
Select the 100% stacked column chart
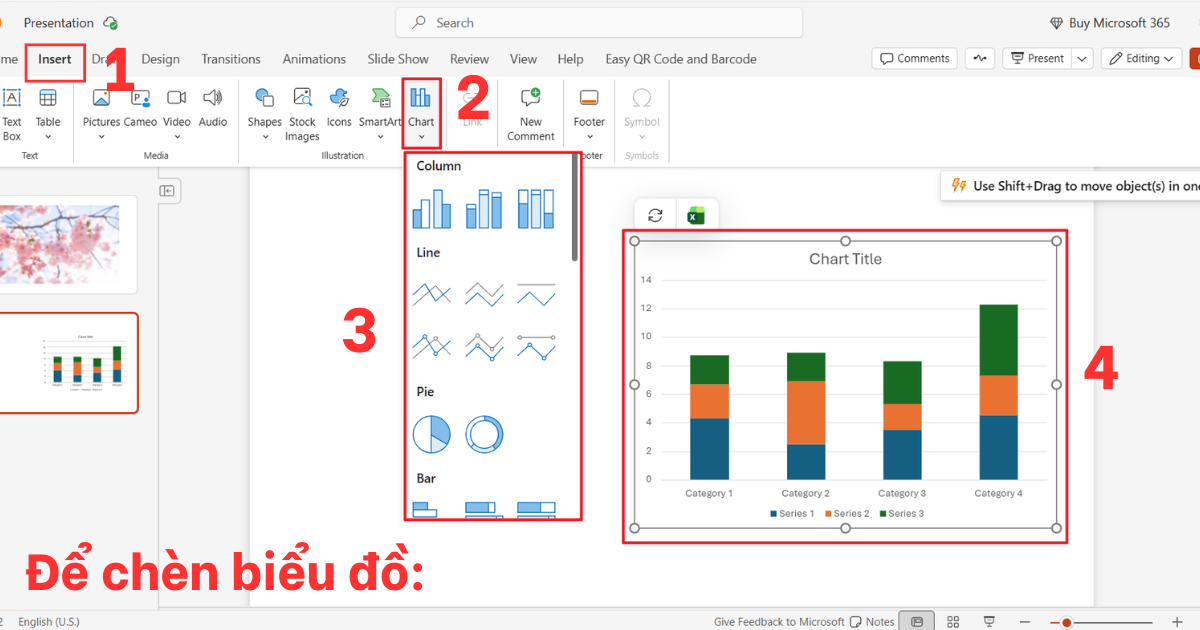[536, 209]
